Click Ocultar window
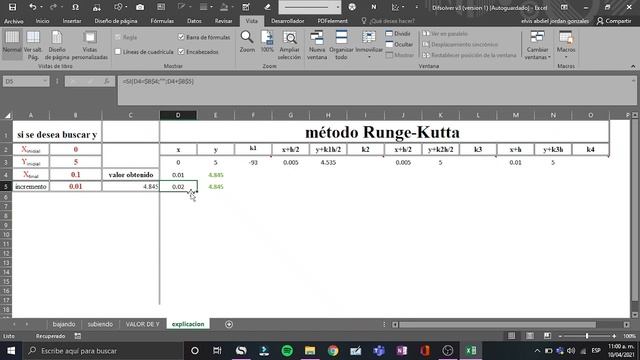Image resolution: width=640 pixels, height=360 pixels. pyautogui.click(x=399, y=44)
